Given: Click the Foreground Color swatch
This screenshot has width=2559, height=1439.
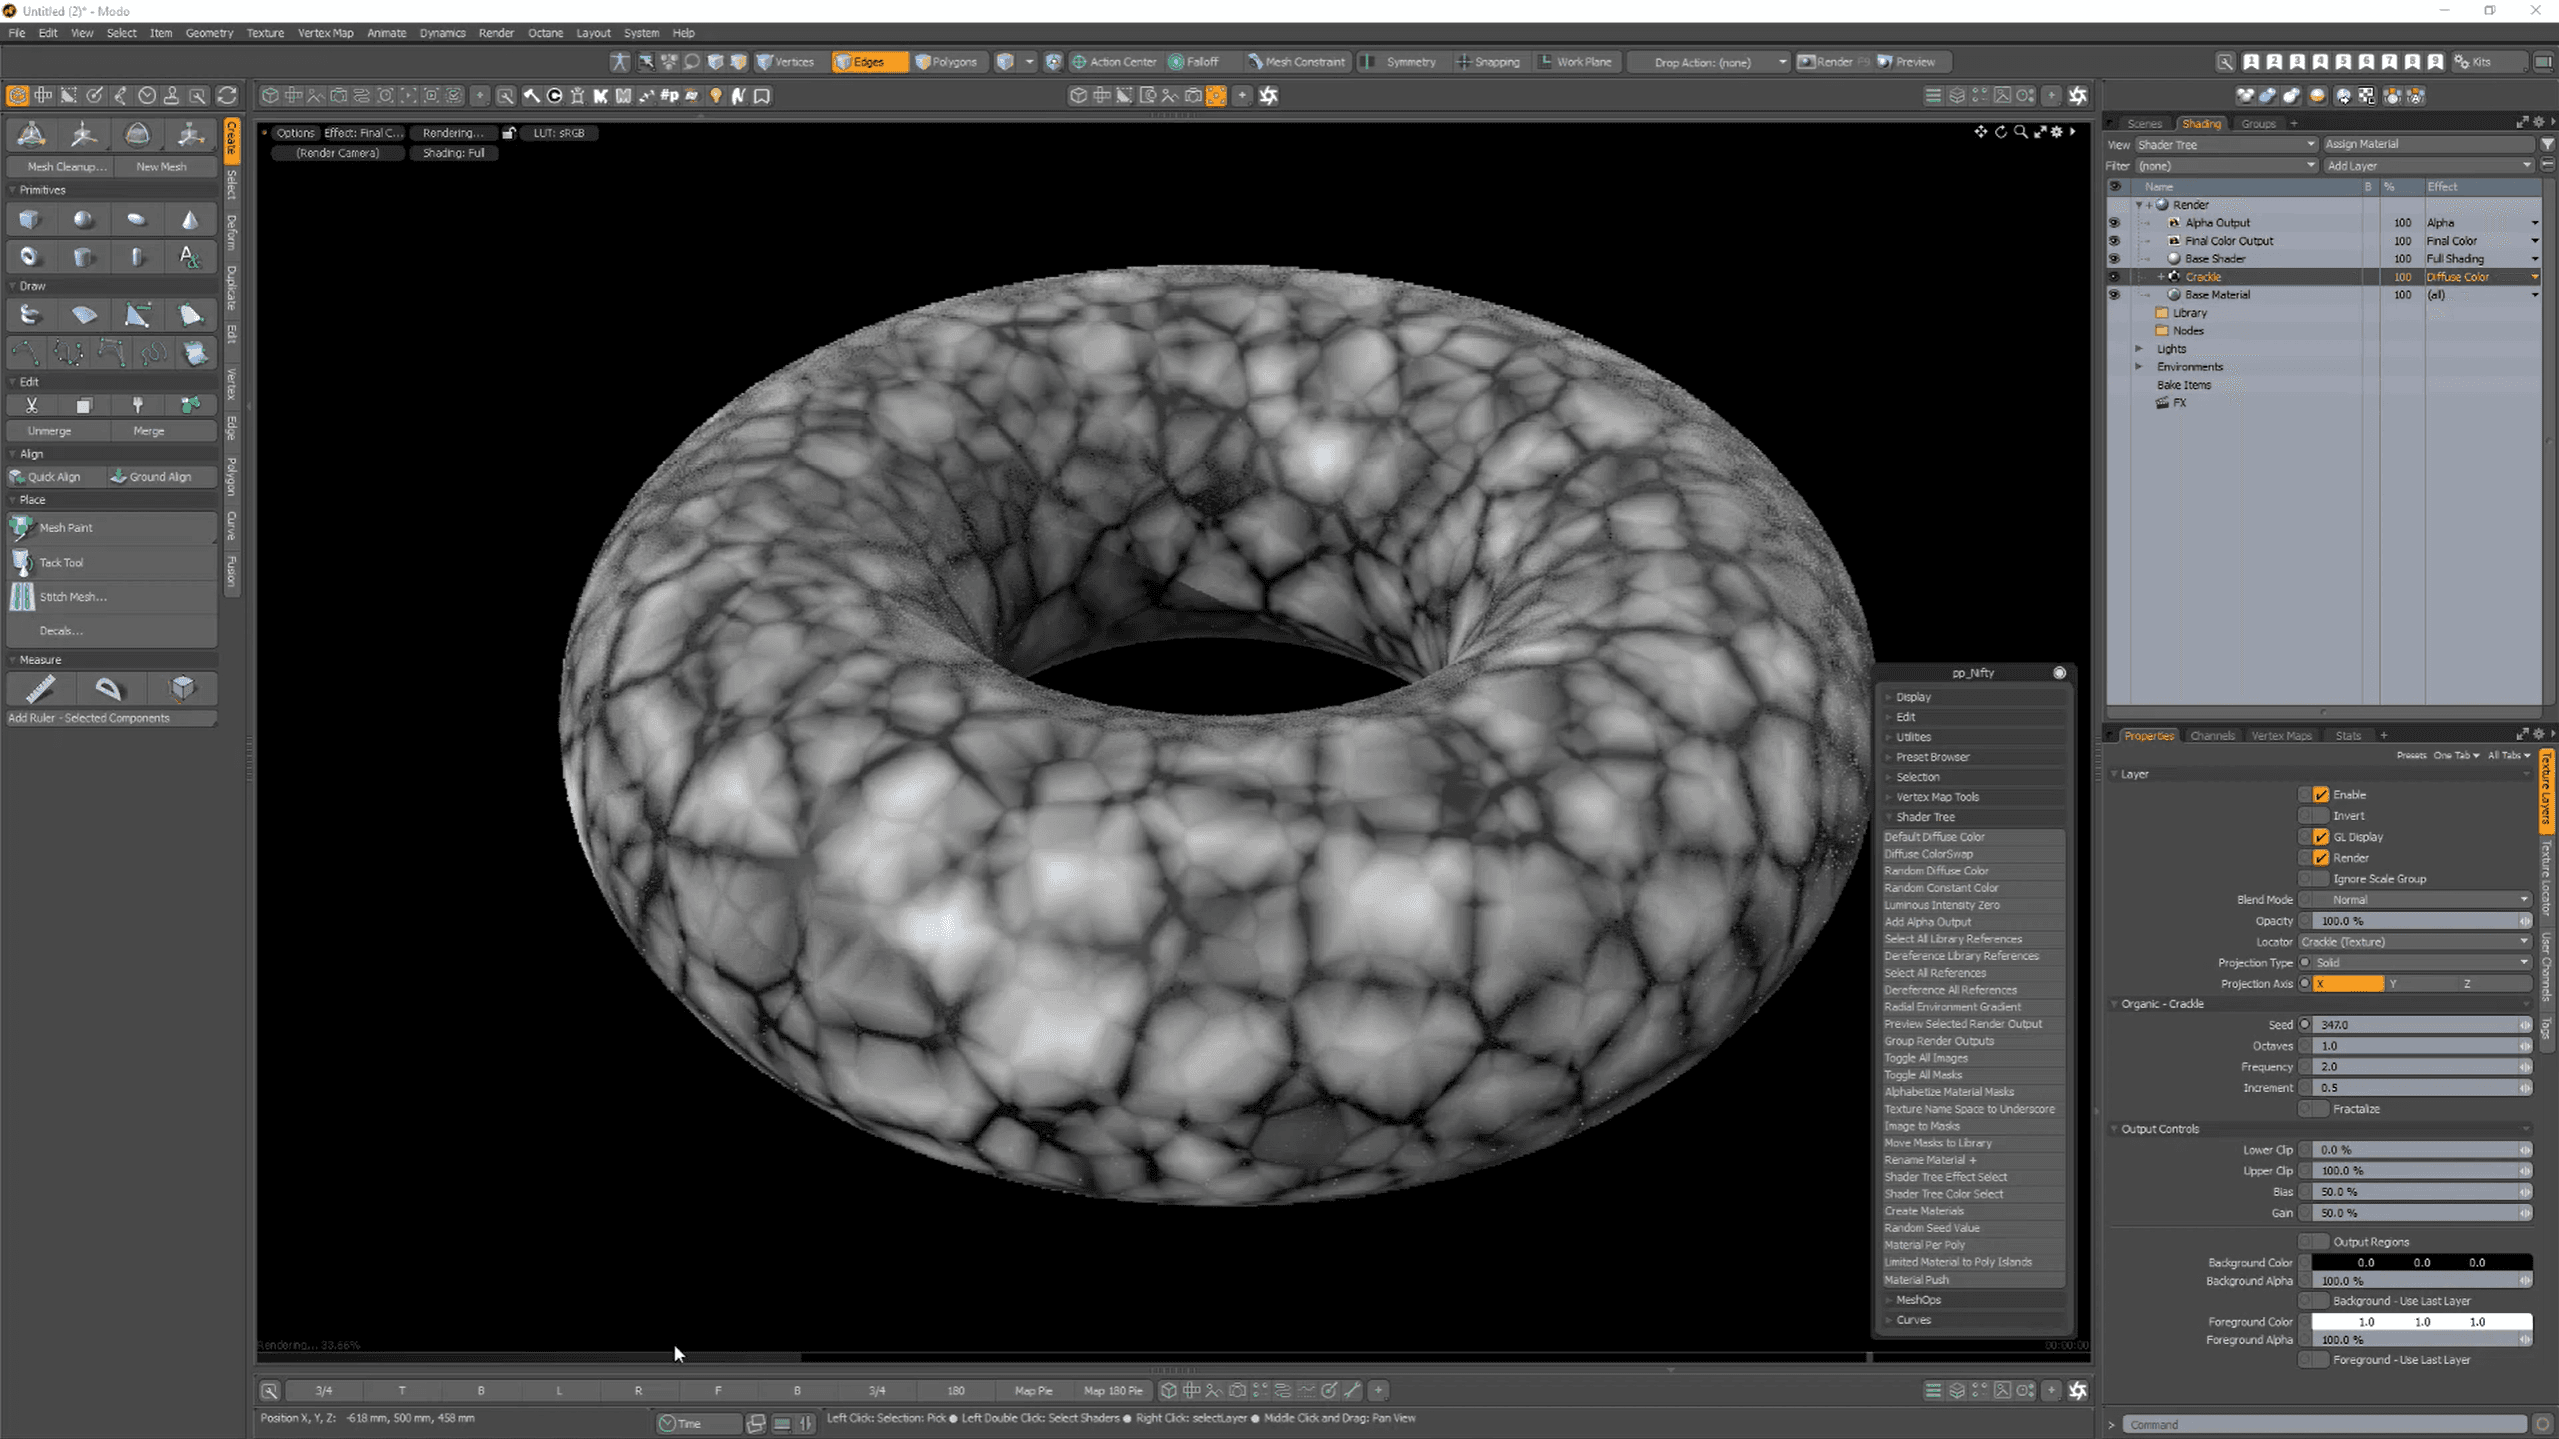Looking at the screenshot, I should [x=2420, y=1322].
